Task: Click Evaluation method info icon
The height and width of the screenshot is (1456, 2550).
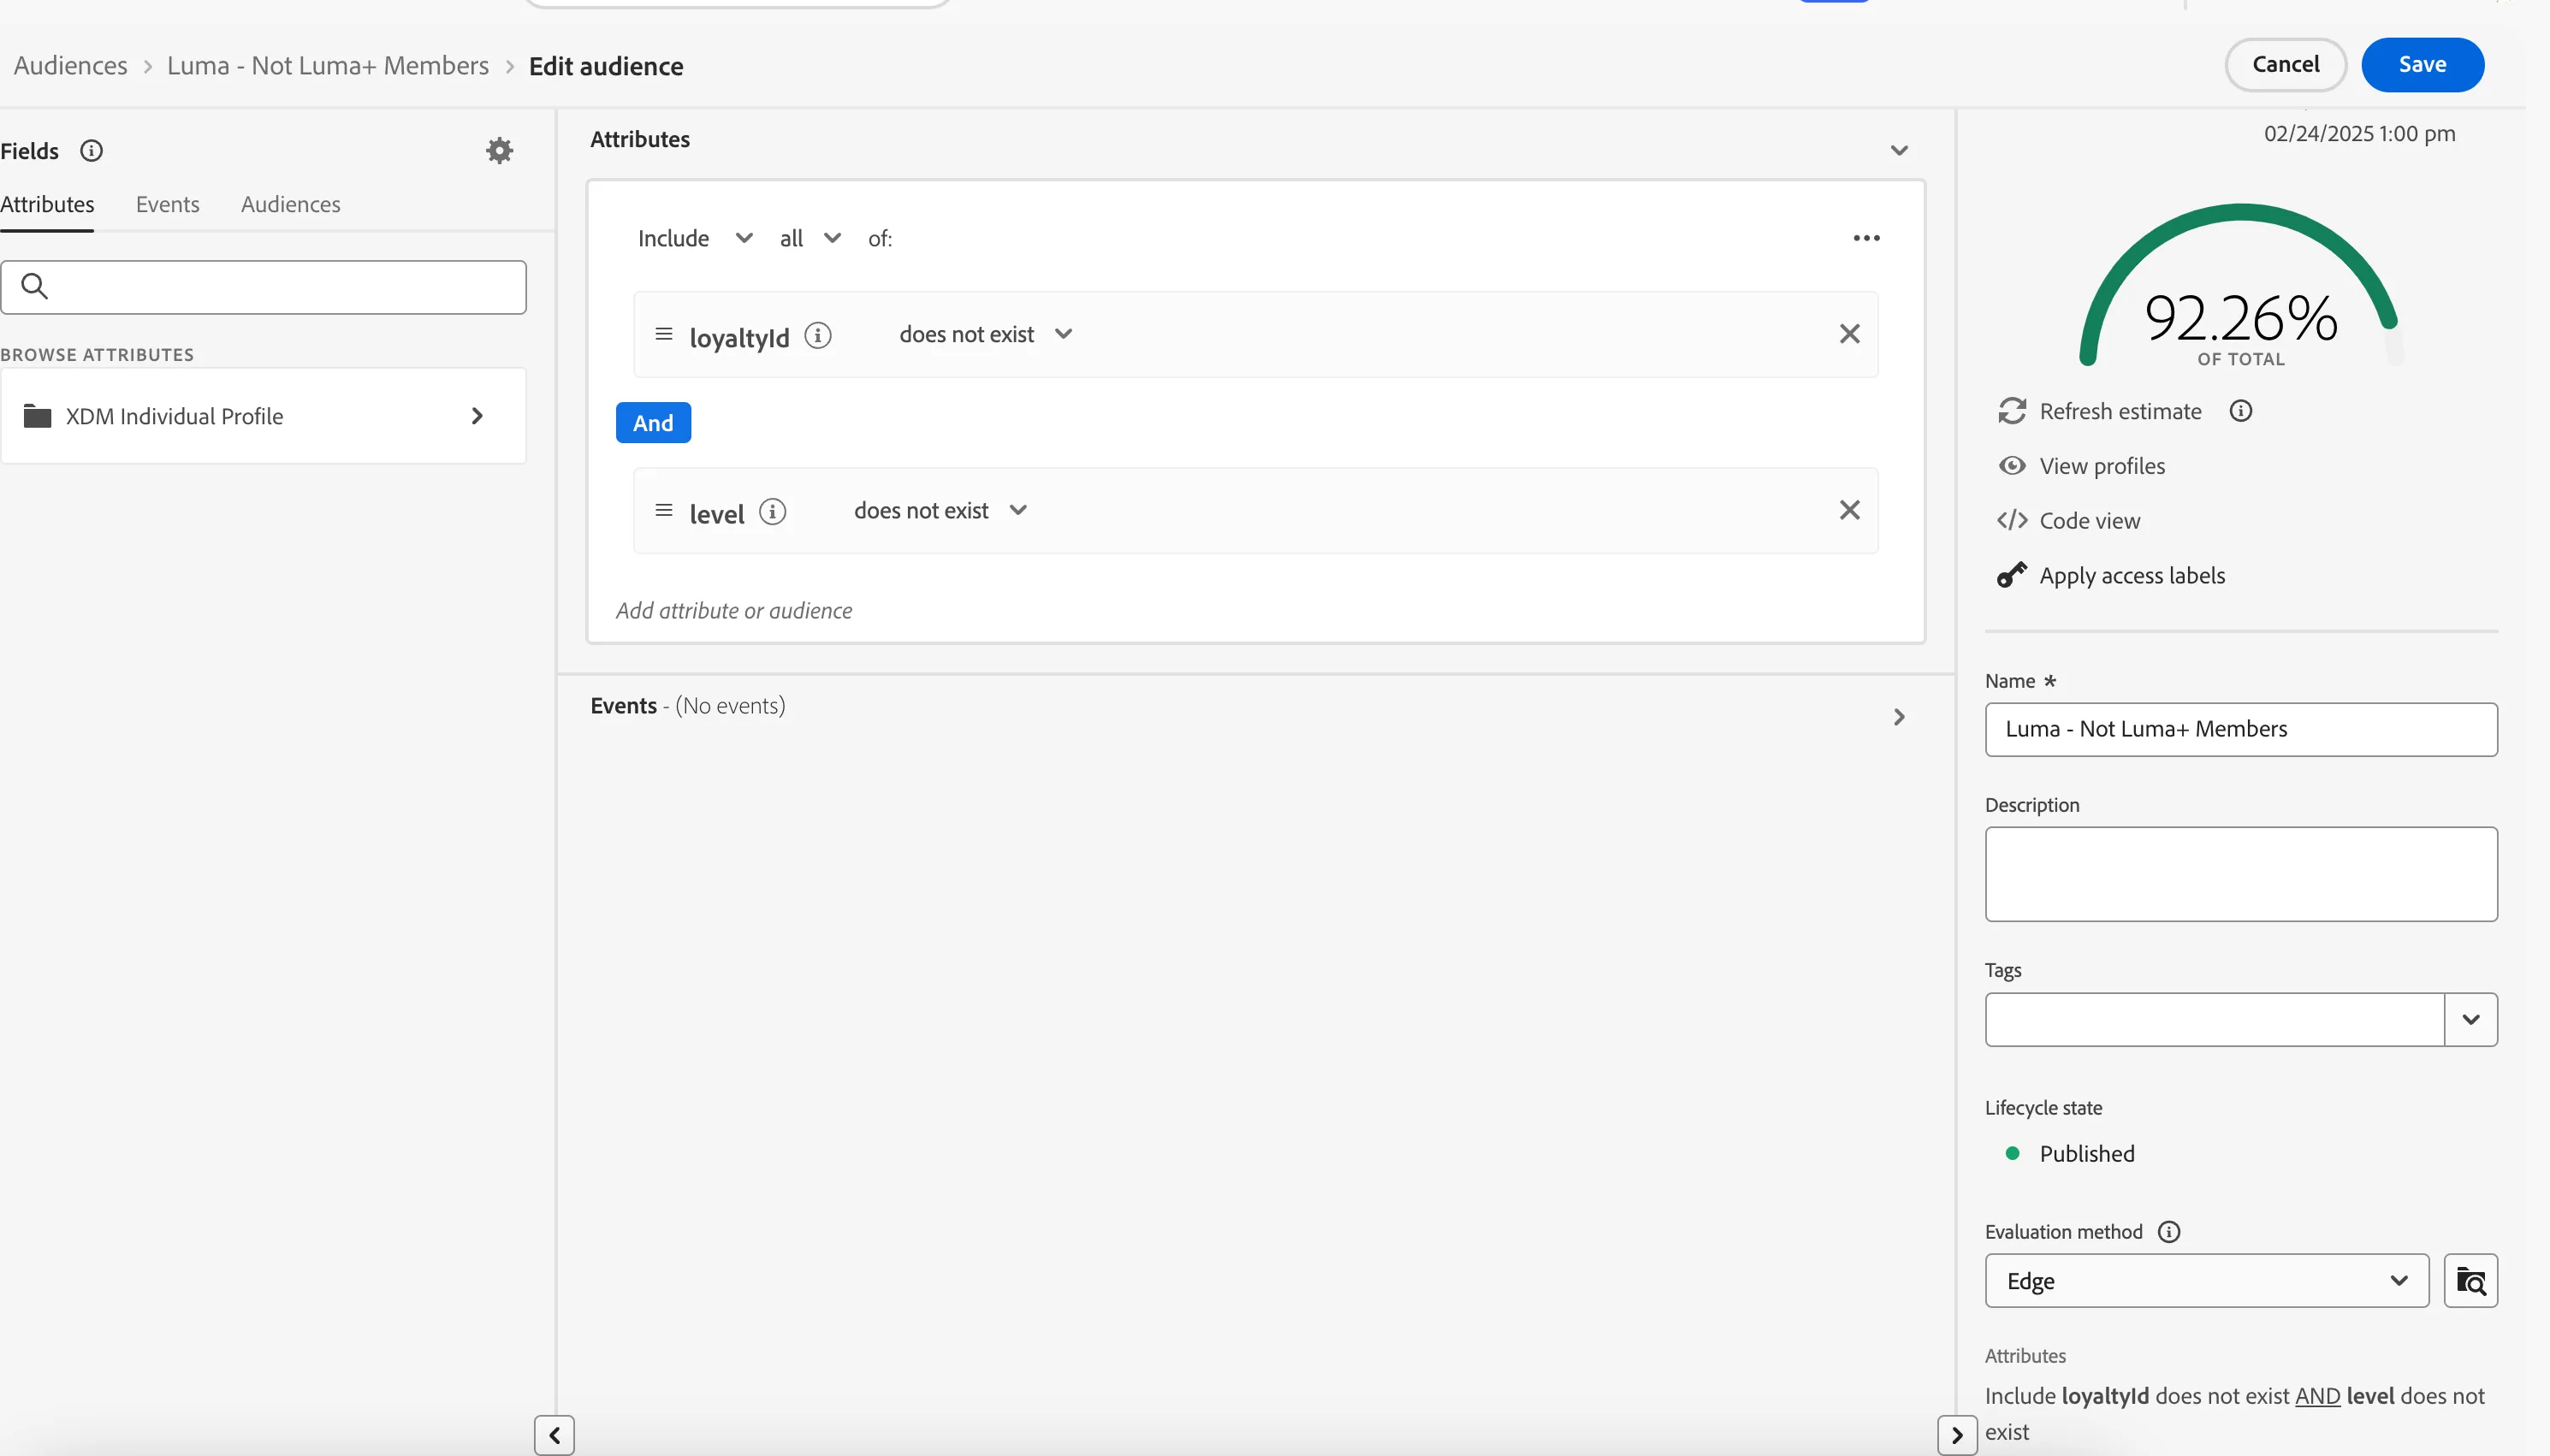Action: pos(2169,1232)
